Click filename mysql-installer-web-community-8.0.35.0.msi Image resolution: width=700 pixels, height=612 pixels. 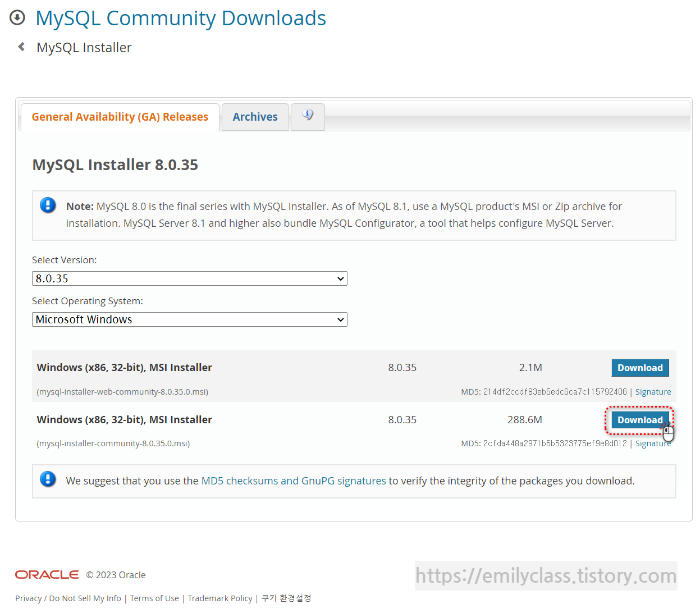[x=122, y=392]
